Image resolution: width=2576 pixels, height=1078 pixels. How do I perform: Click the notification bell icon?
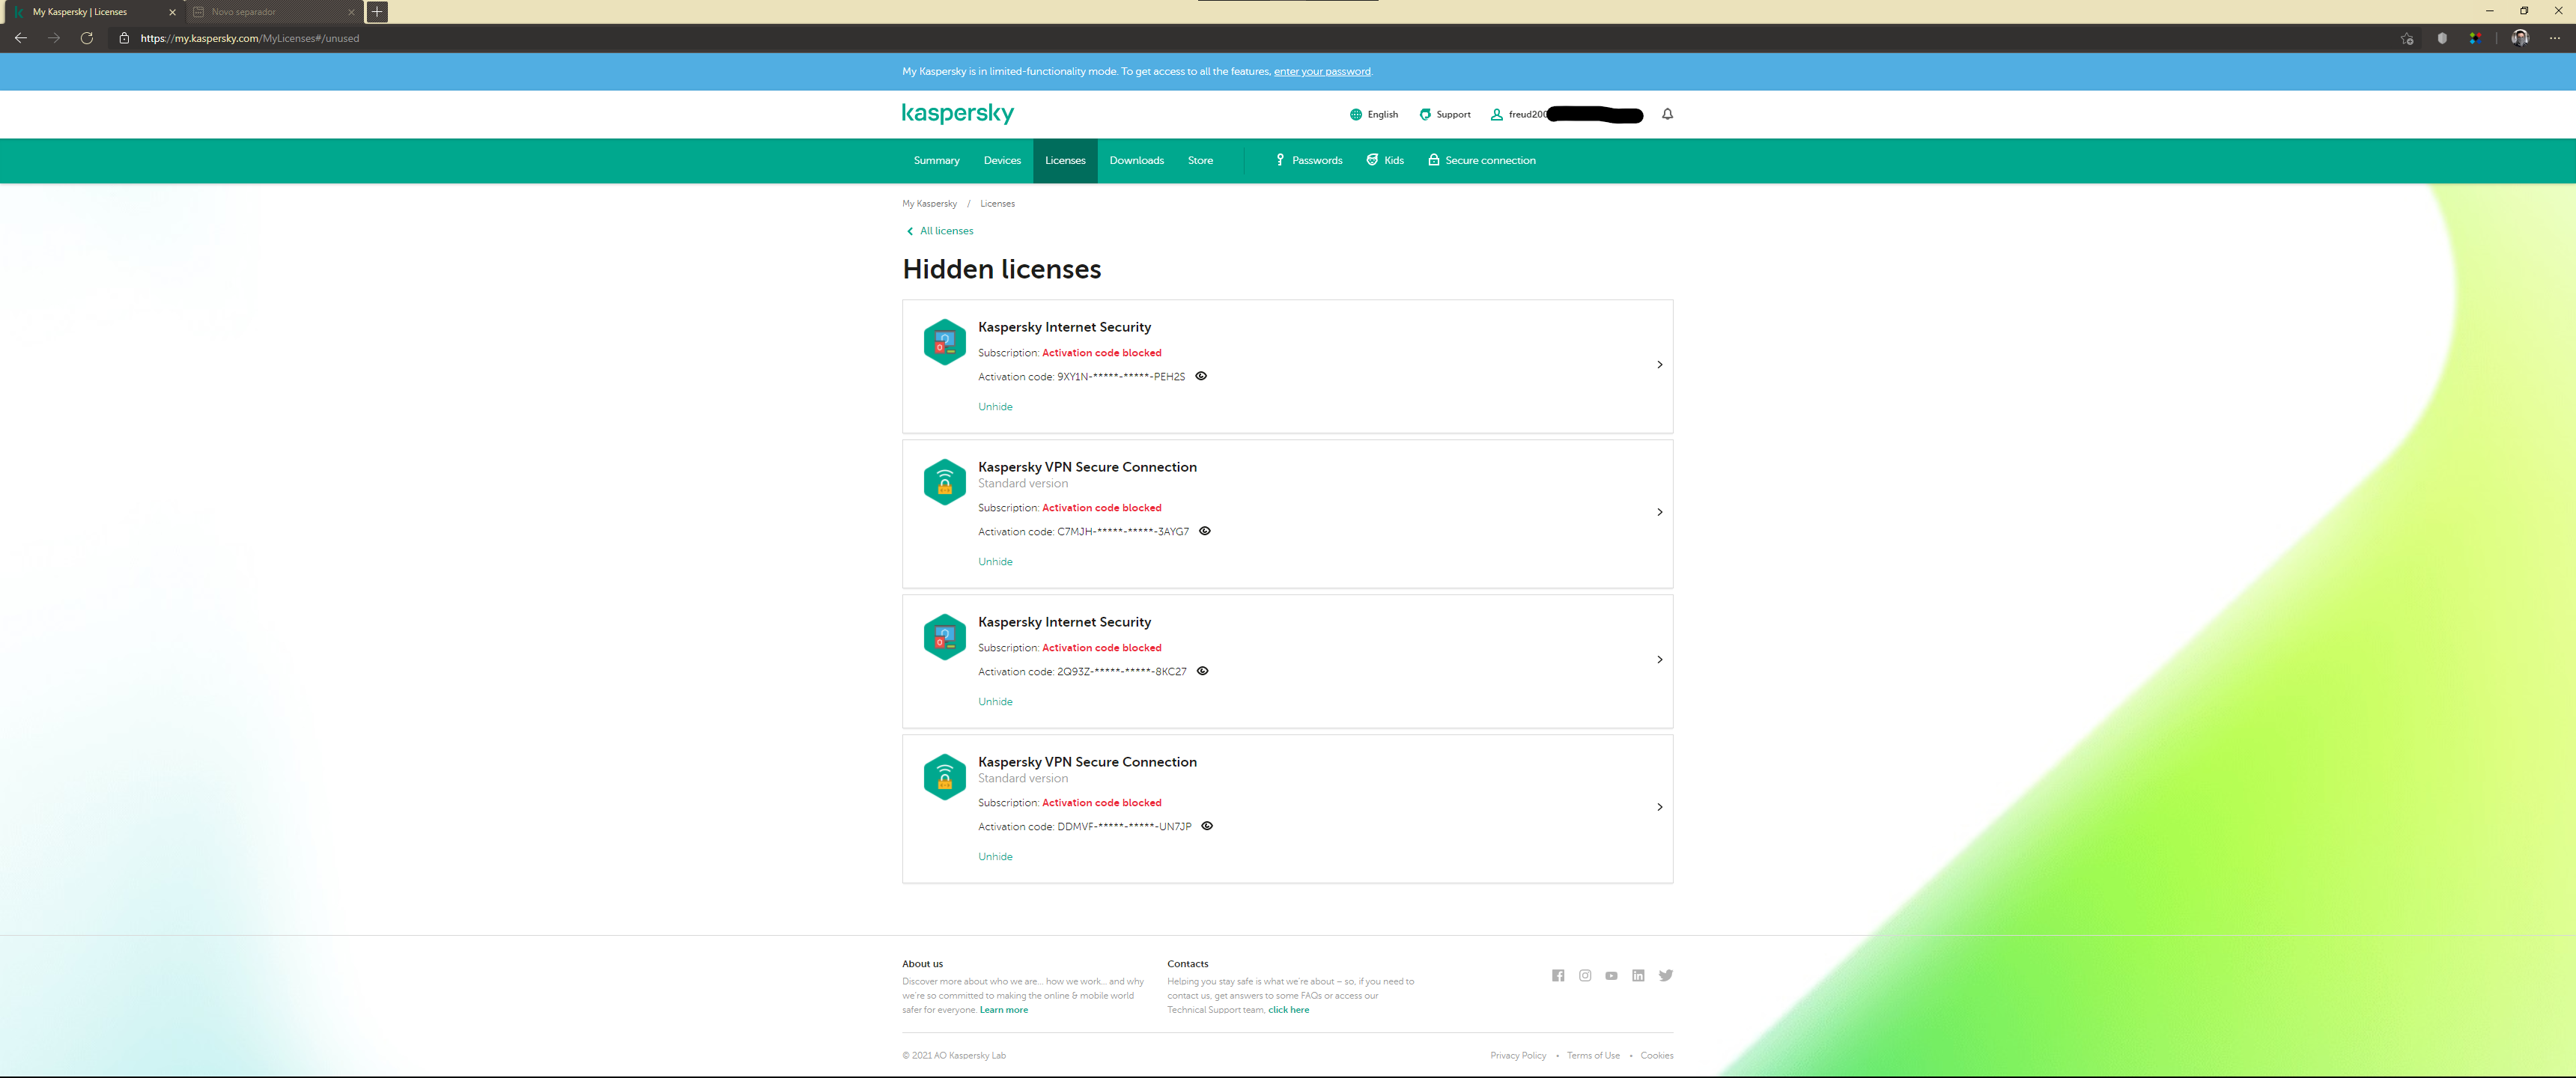[x=1667, y=114]
